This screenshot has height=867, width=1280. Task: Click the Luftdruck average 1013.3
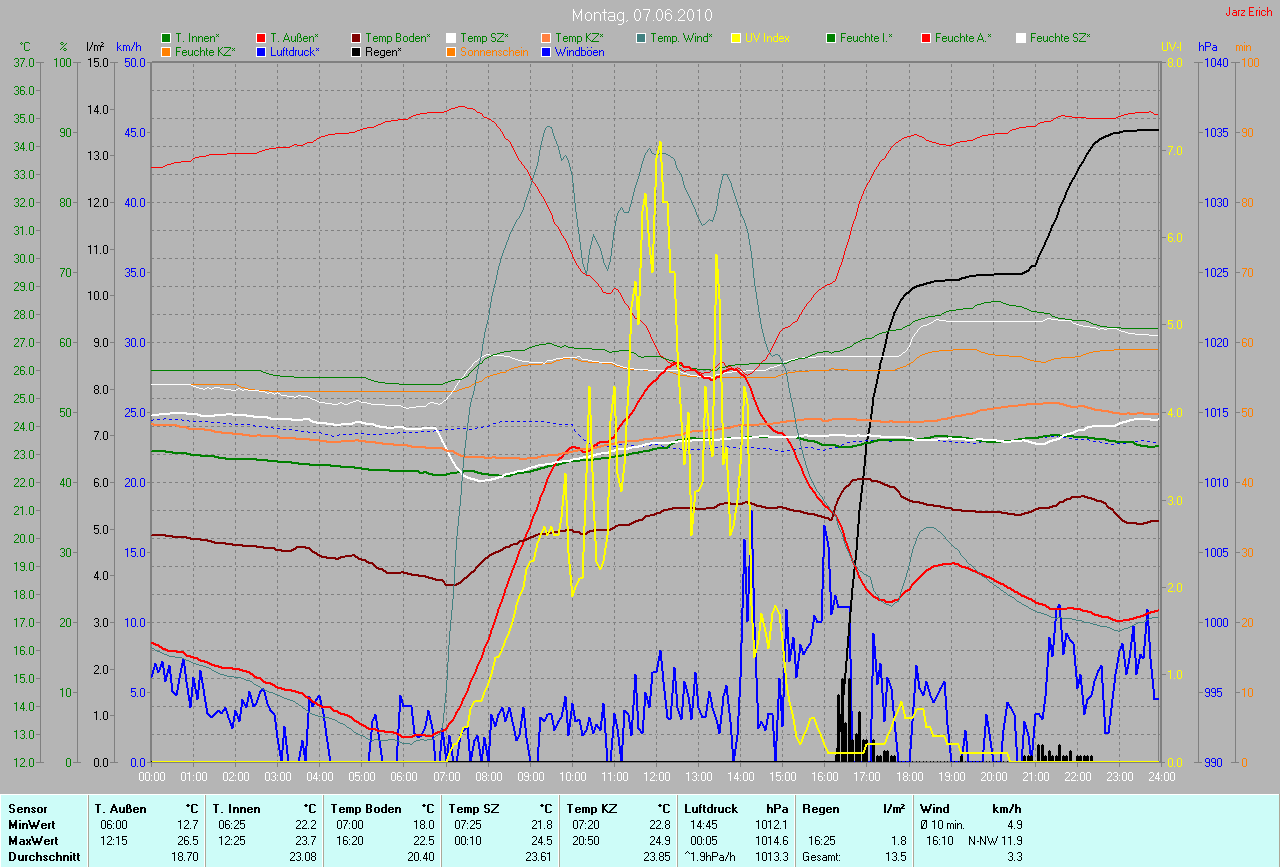pos(771,856)
